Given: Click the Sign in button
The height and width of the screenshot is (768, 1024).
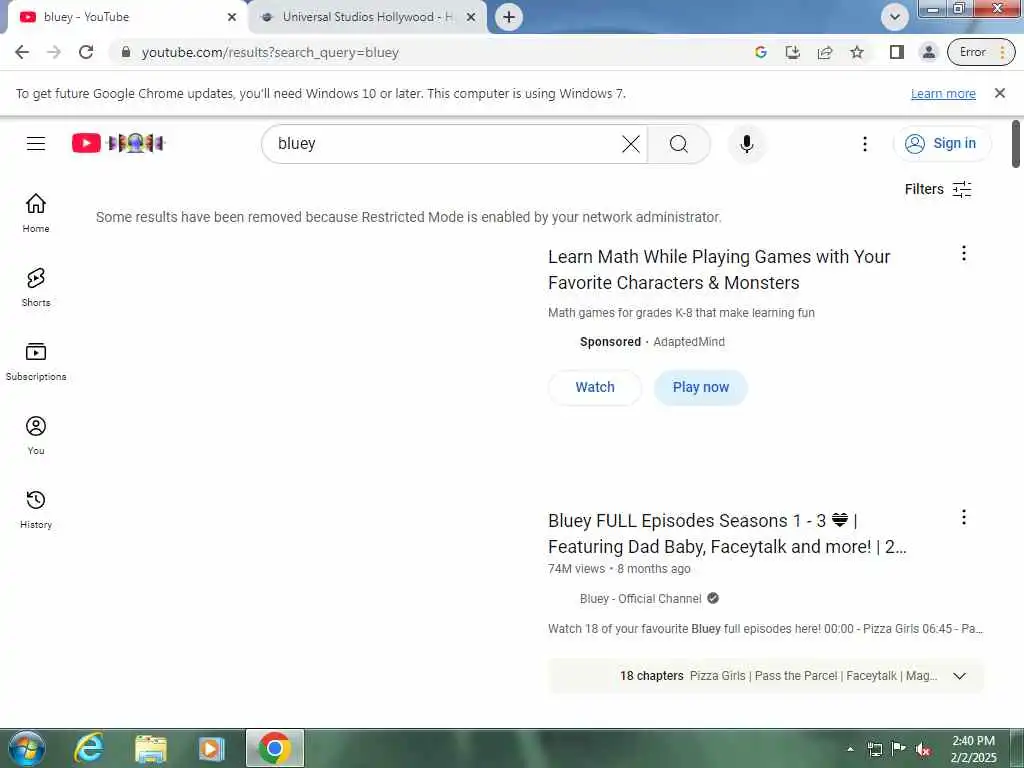Looking at the screenshot, I should (x=942, y=144).
